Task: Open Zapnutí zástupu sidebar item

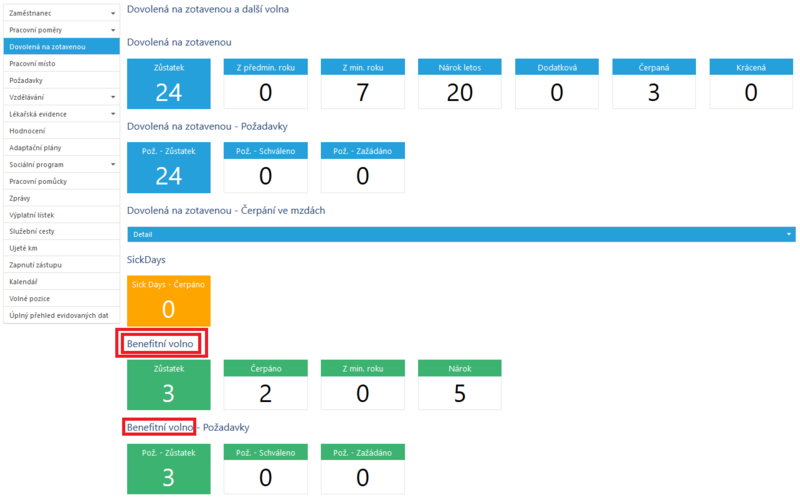Action: tap(61, 265)
